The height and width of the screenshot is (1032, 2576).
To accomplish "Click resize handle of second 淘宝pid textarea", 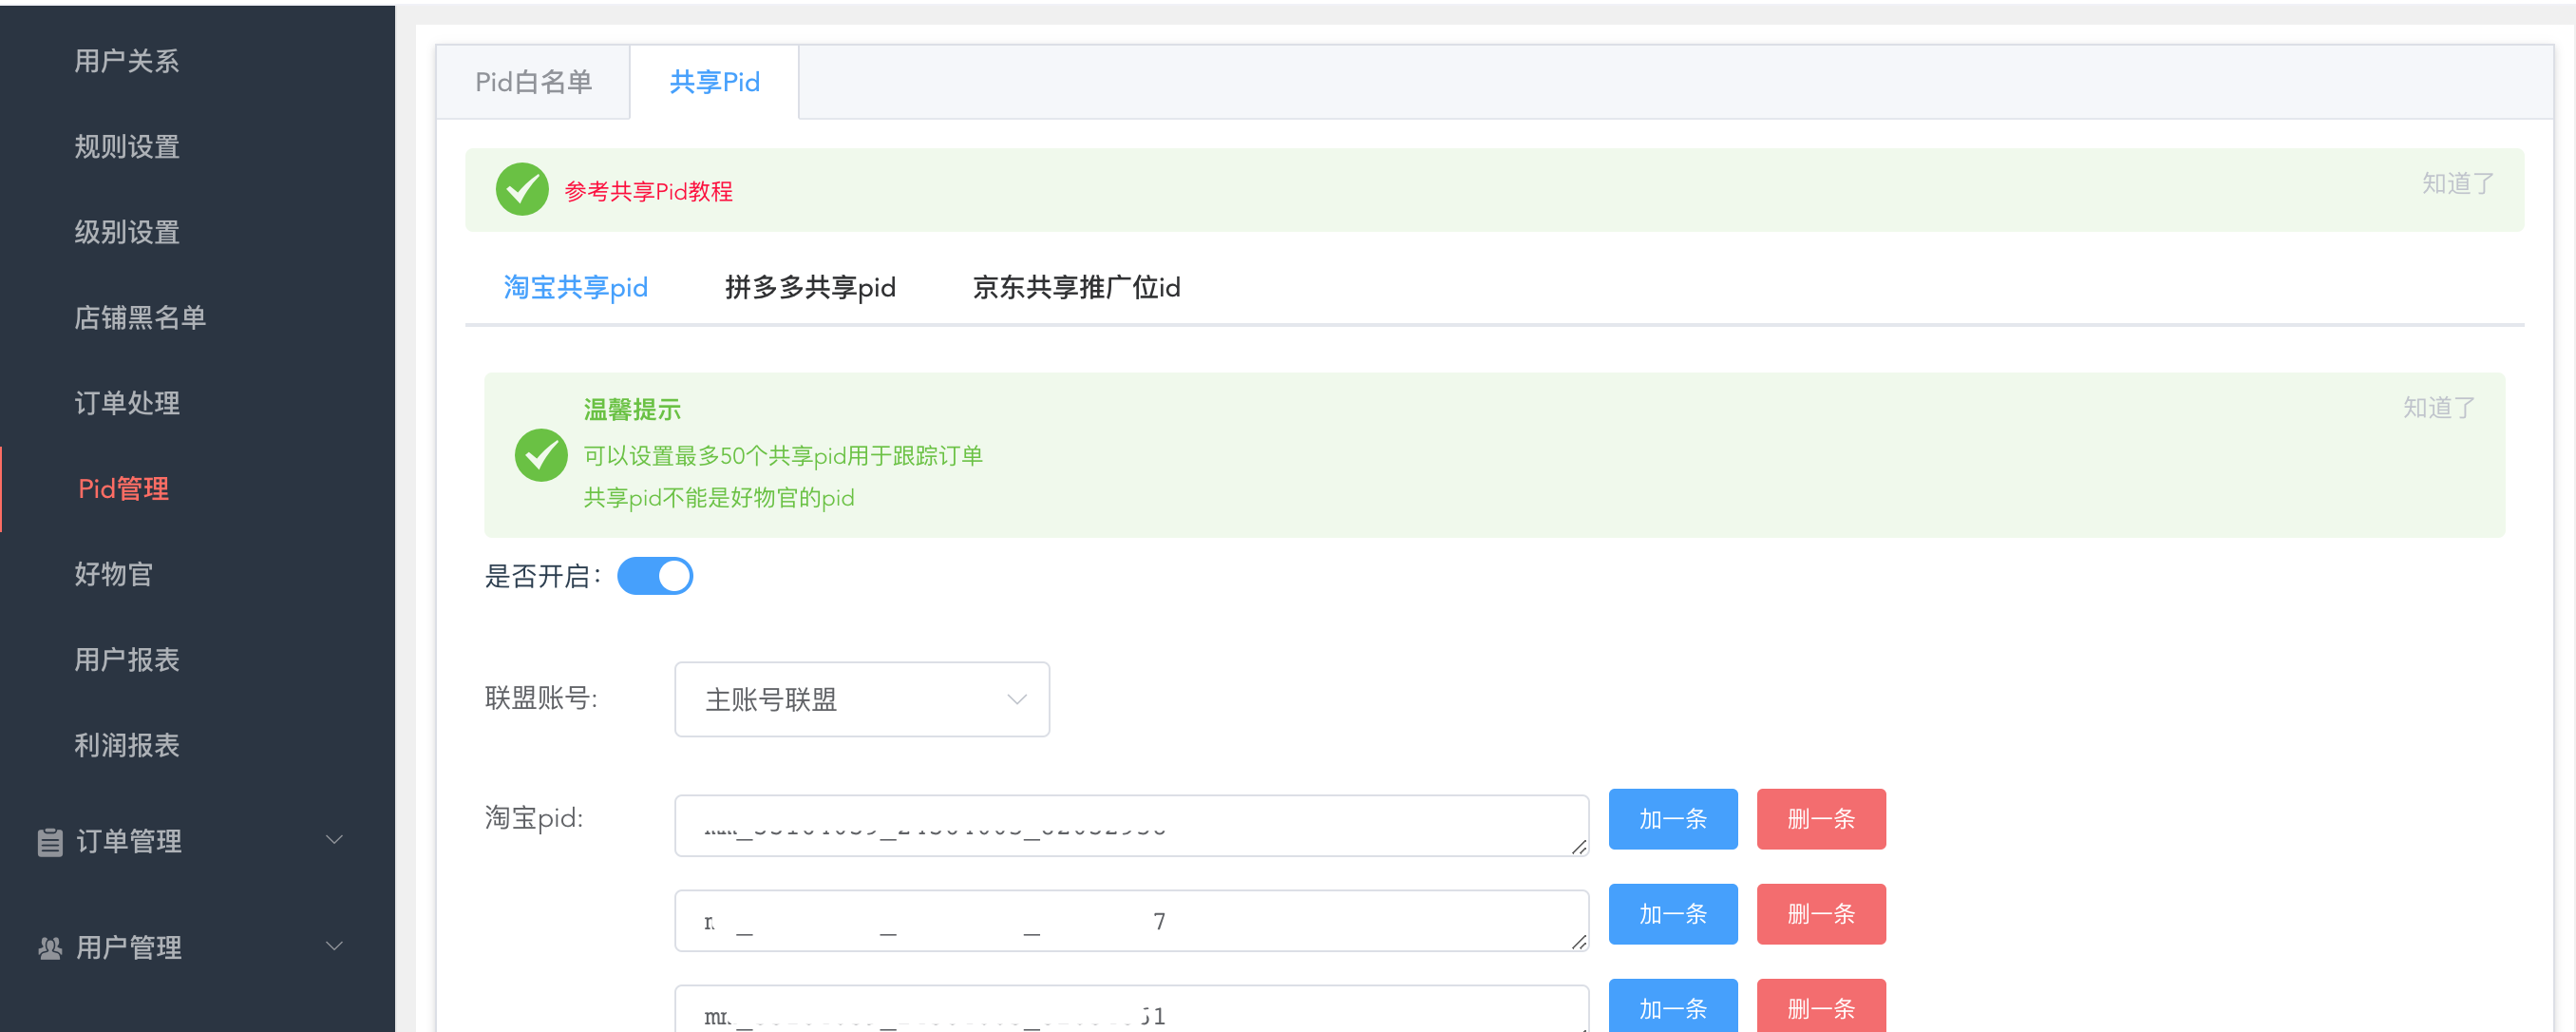I will pos(1578,941).
